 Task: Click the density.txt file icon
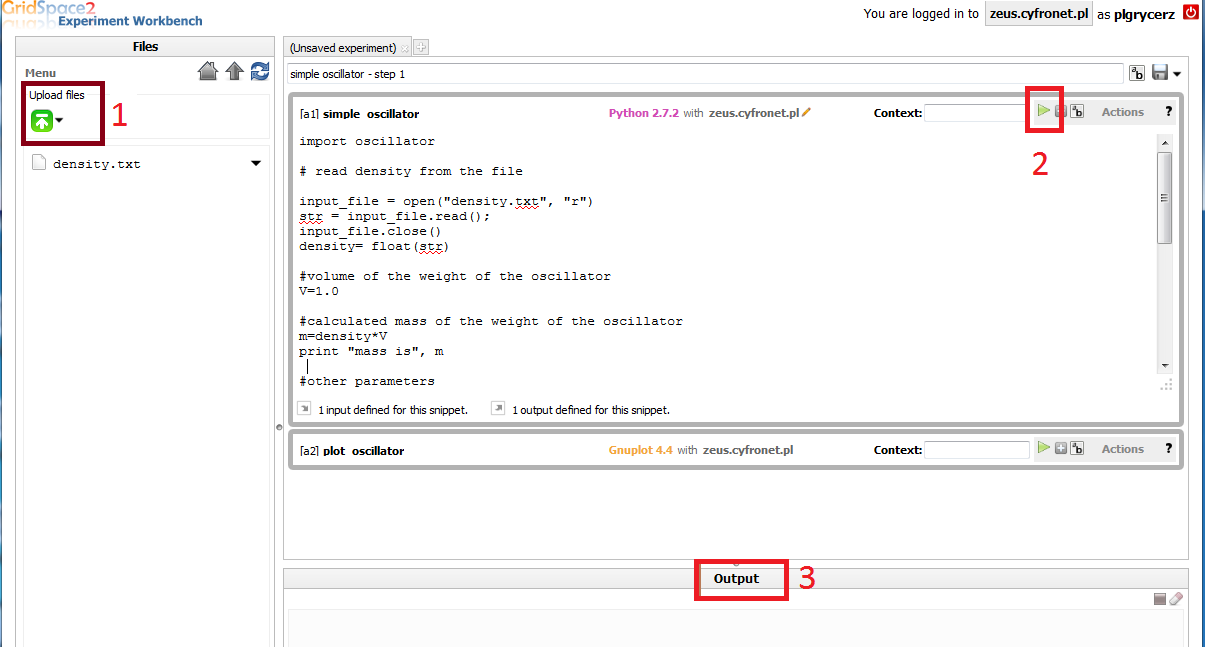click(39, 163)
